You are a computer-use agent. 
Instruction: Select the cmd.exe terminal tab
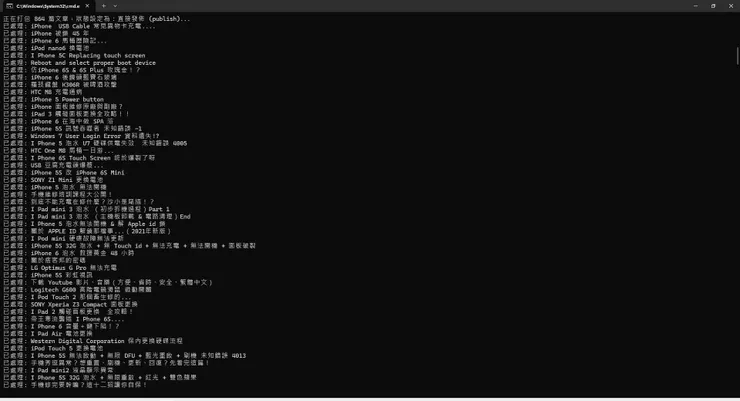tap(47, 6)
